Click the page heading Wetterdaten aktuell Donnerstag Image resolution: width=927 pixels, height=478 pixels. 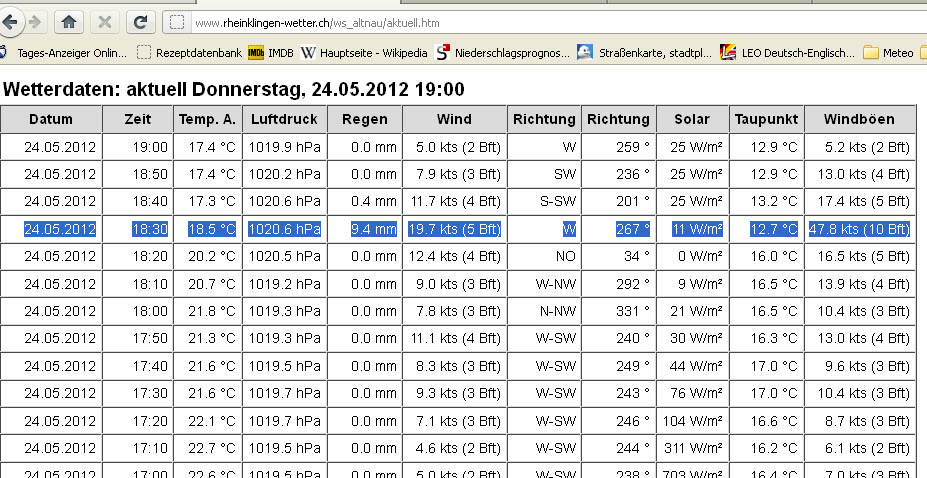point(234,89)
